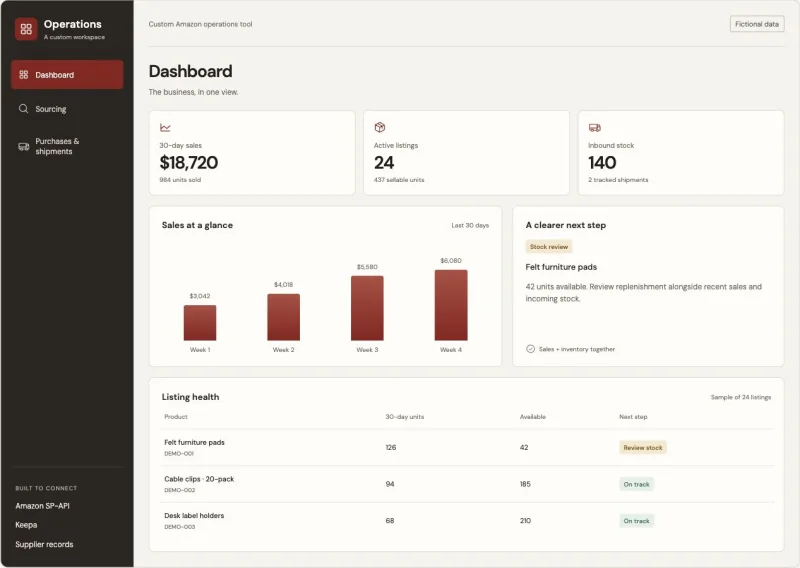Viewport: 800px width, 568px height.
Task: Click the 30-day sales chart icon
Action: [x=165, y=128]
